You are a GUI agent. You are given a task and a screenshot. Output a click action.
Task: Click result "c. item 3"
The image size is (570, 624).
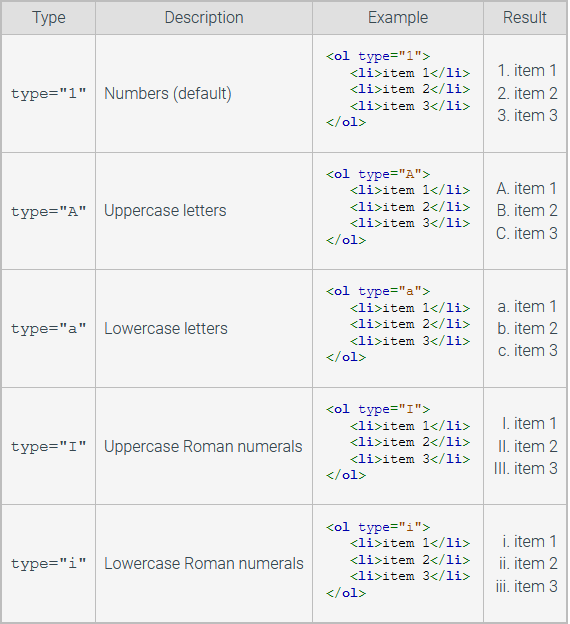tap(527, 351)
